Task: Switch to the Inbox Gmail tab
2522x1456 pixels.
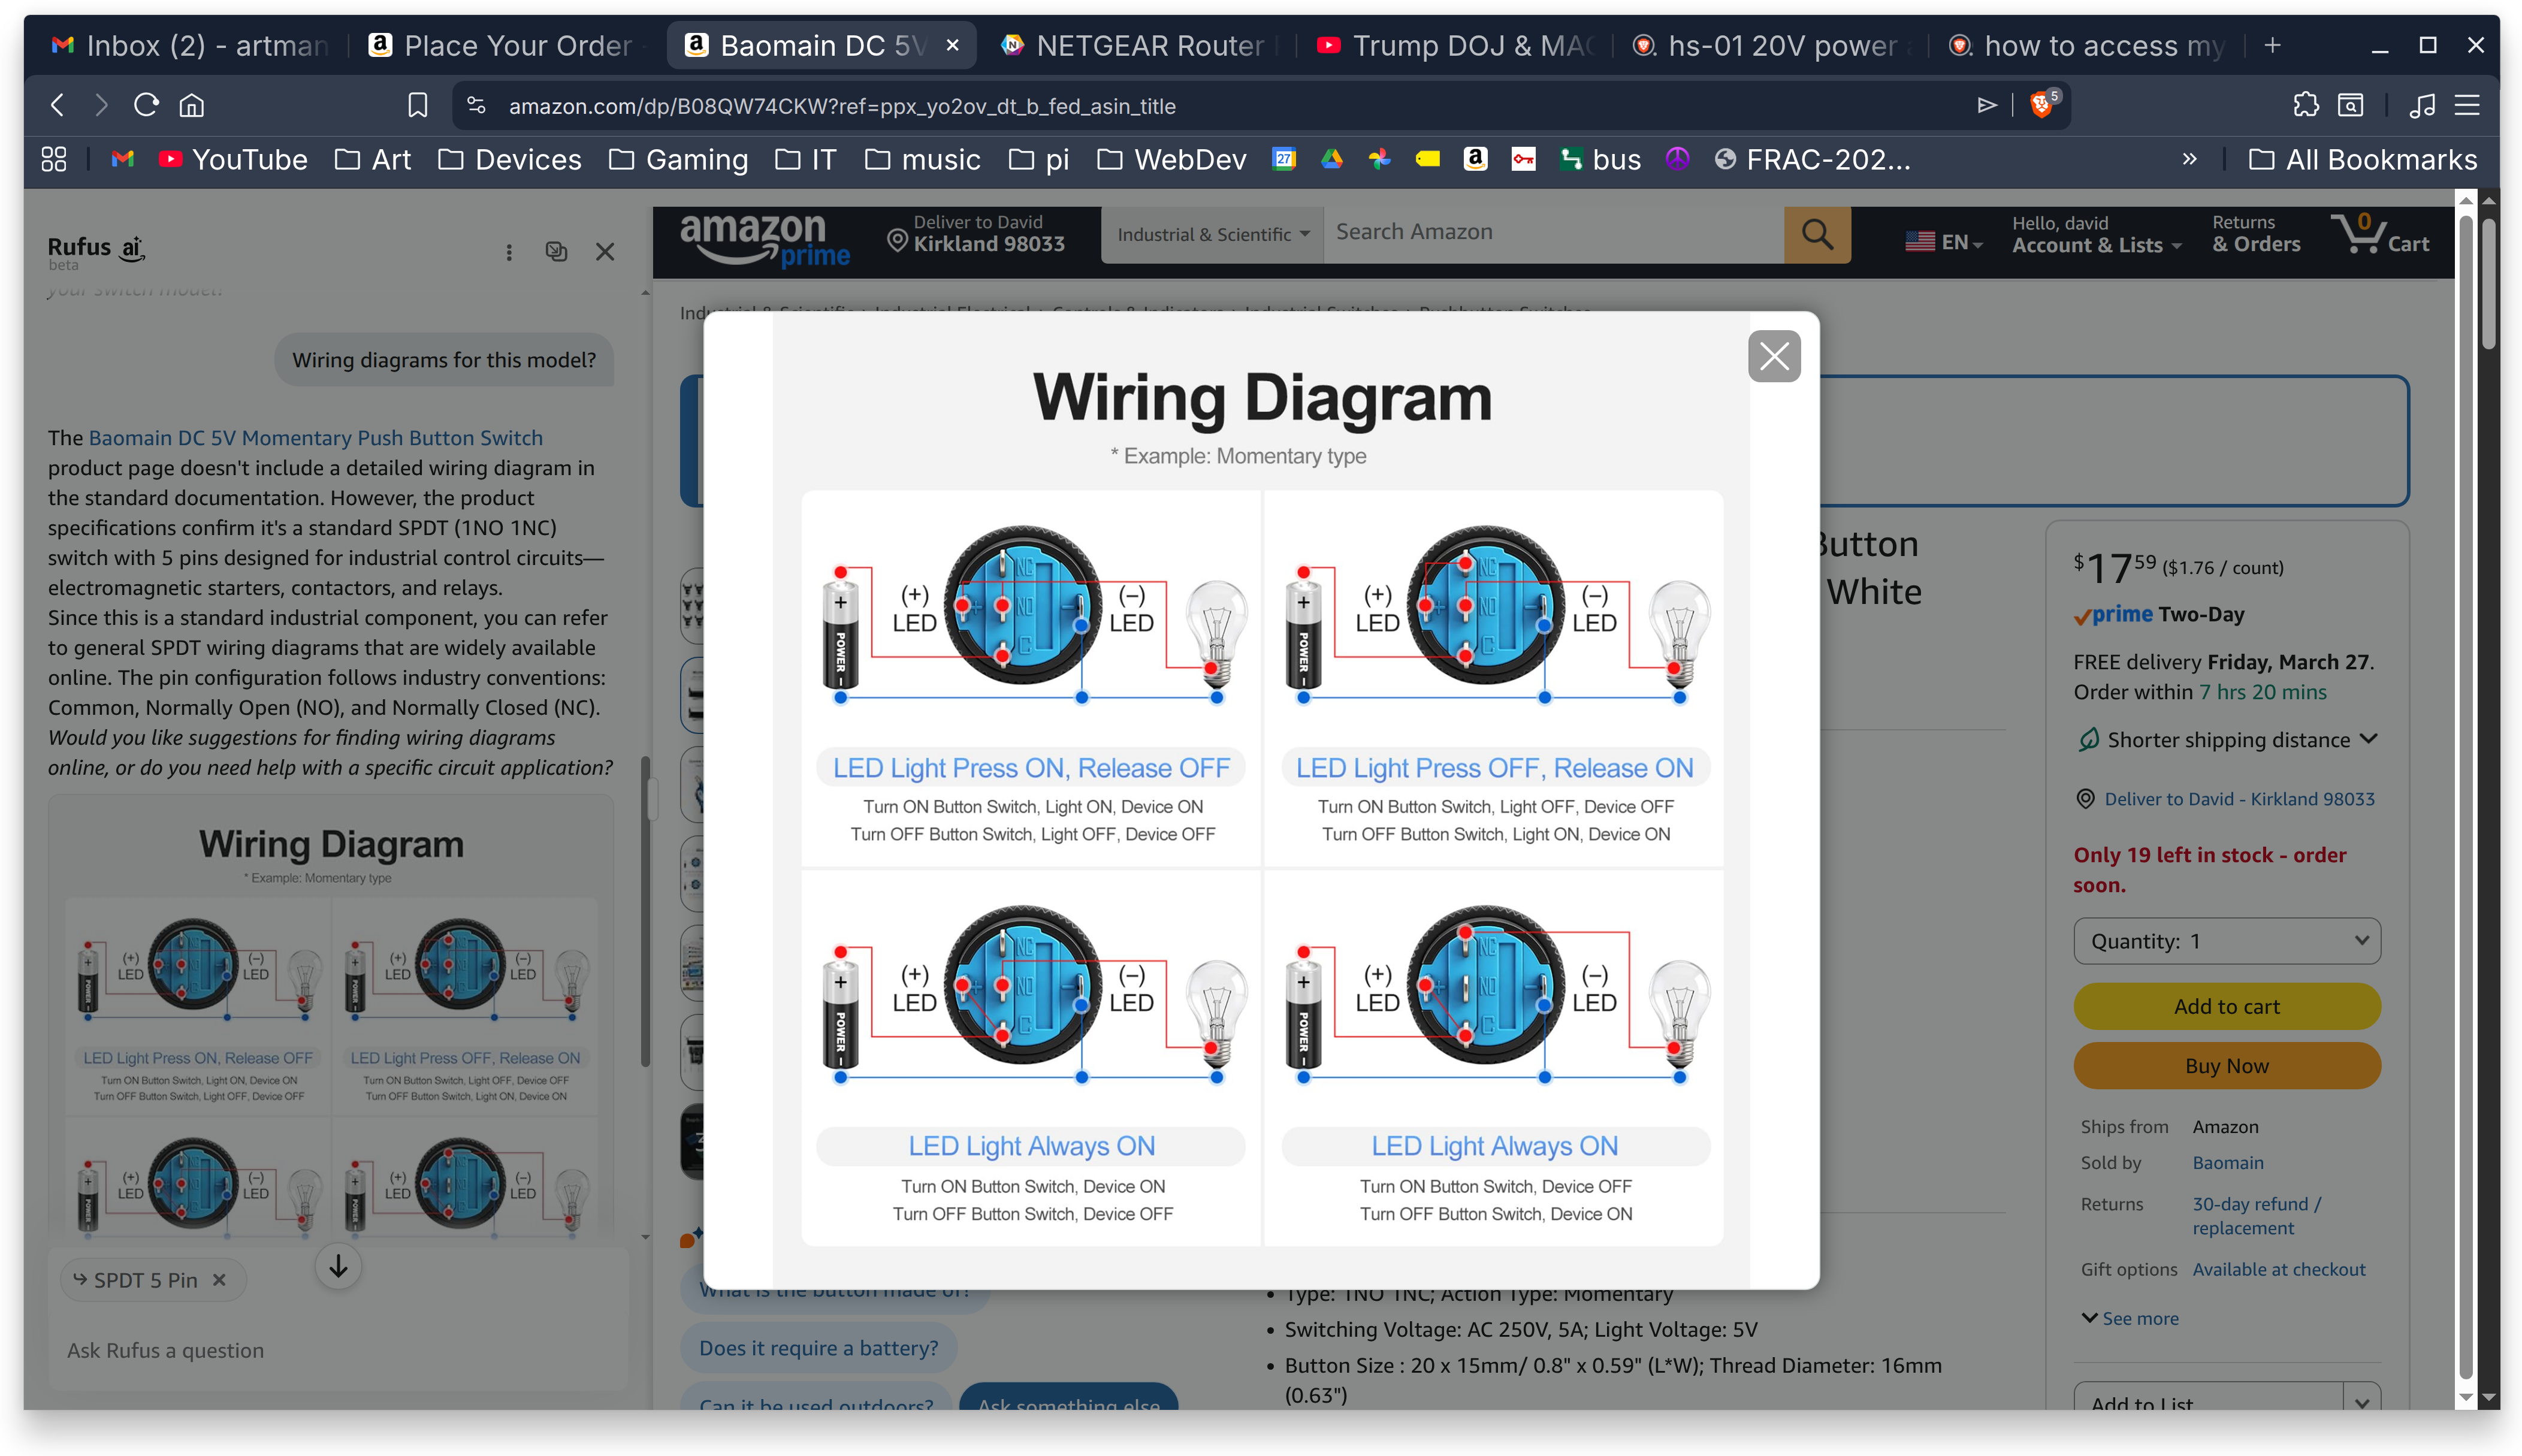Action: pos(190,46)
